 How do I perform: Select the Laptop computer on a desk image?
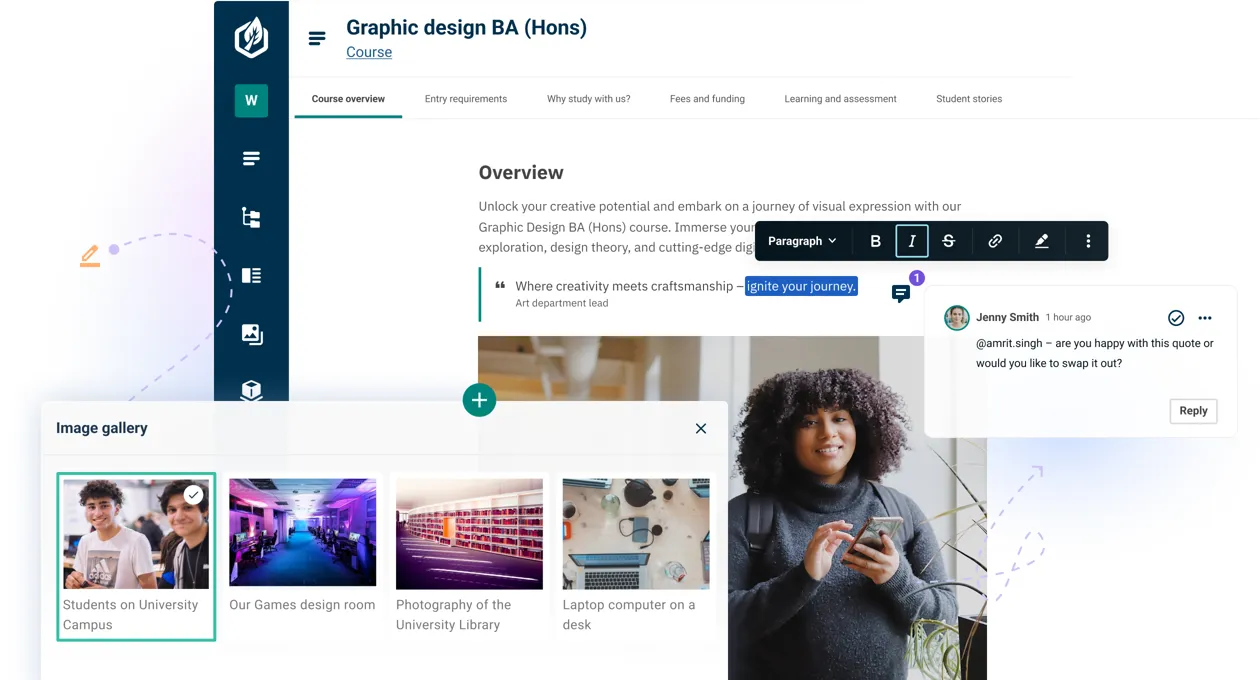pos(636,533)
